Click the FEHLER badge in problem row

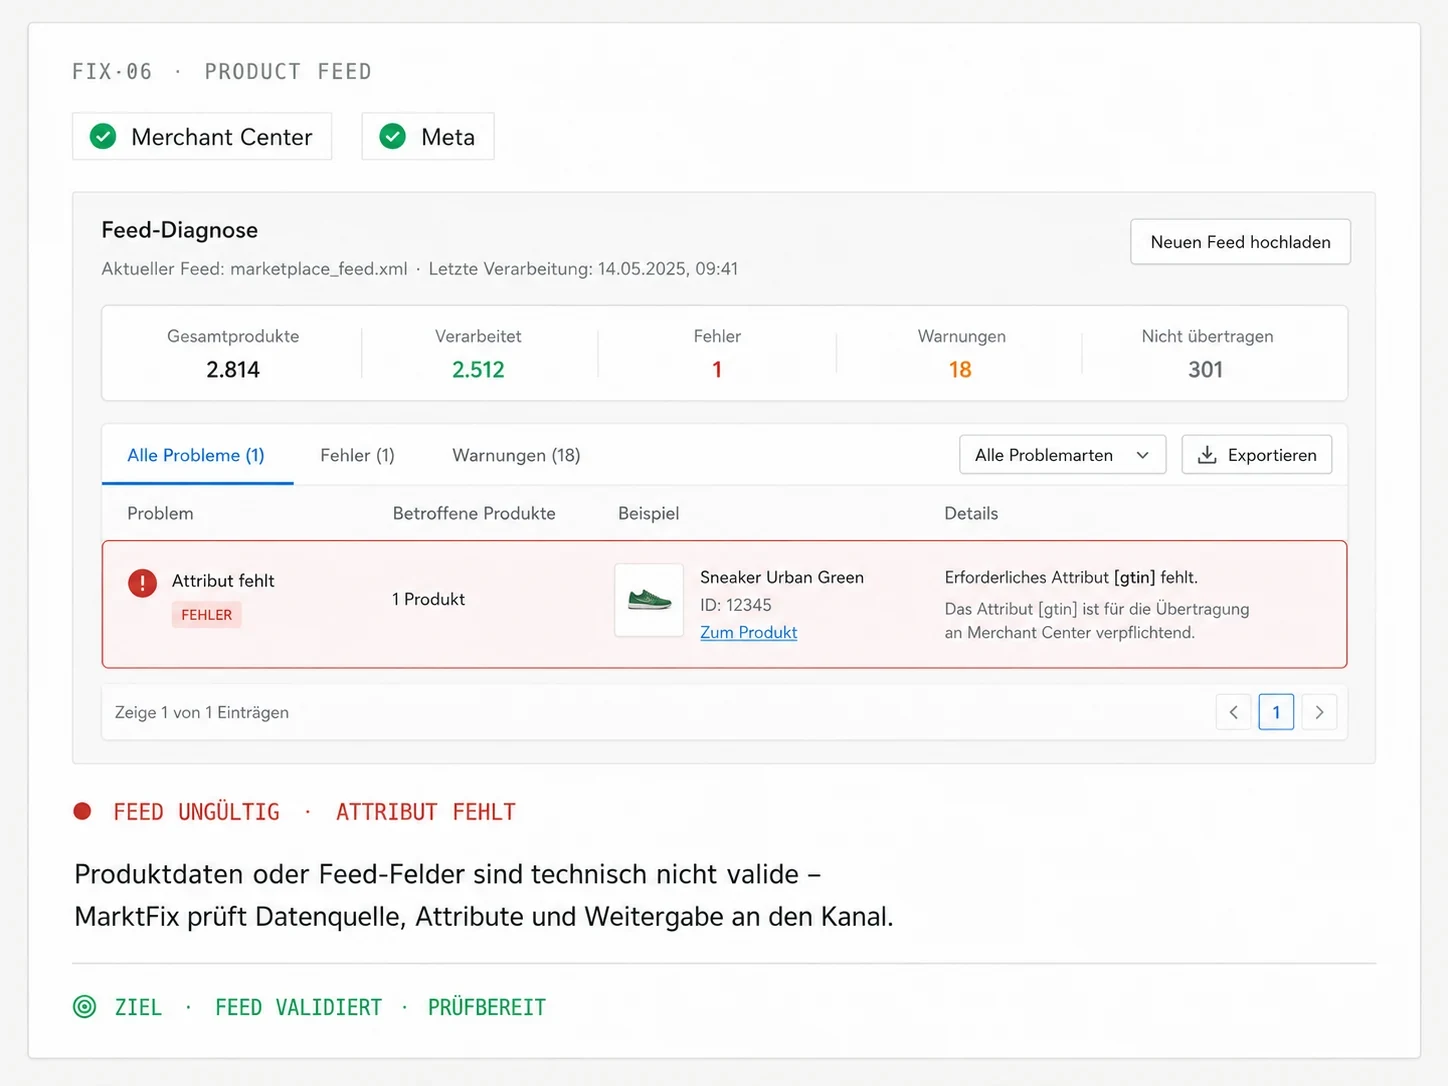tap(207, 615)
